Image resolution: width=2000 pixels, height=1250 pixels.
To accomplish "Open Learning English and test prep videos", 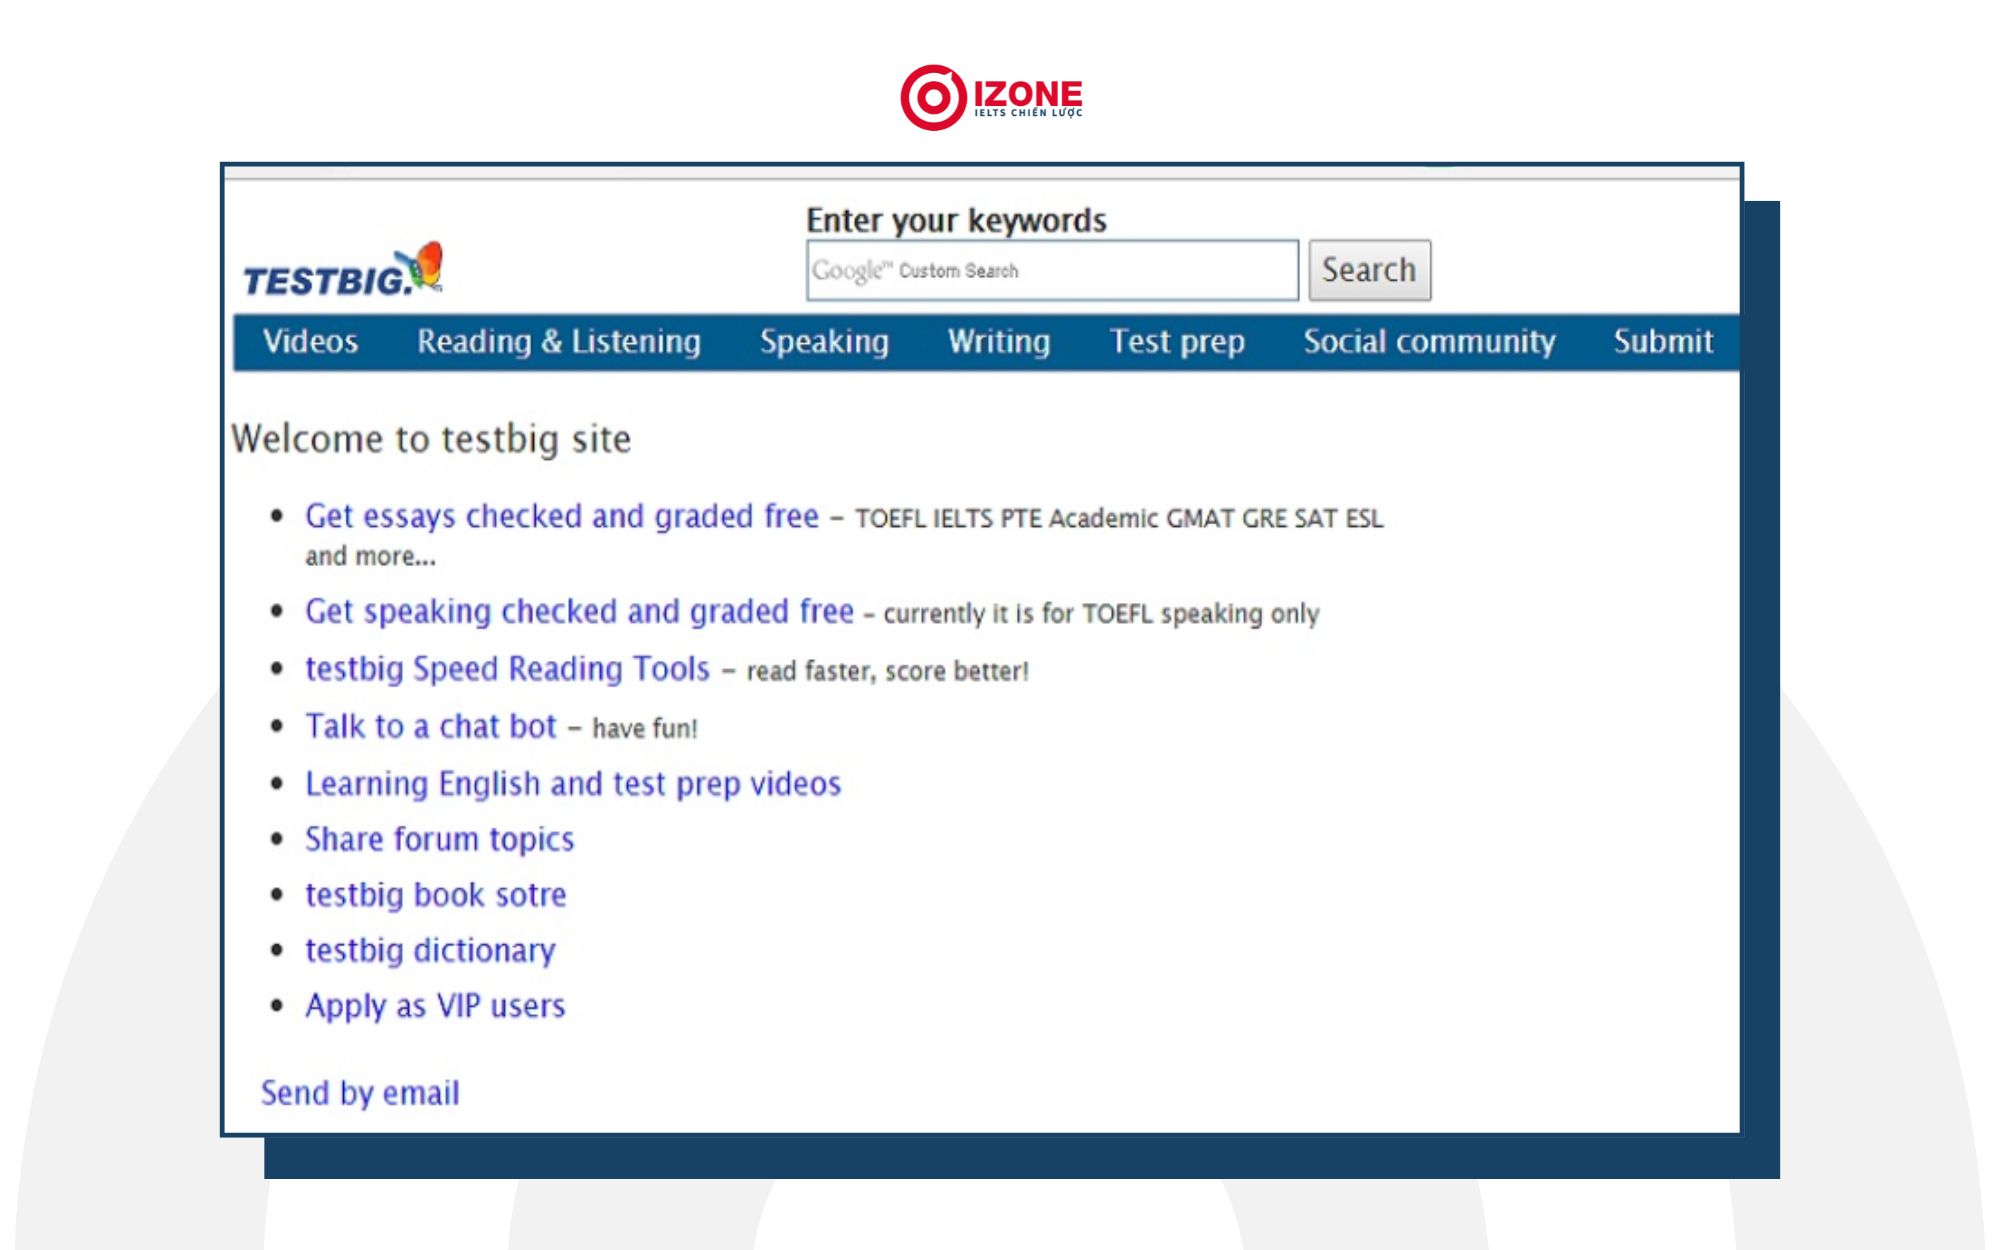I will 573,783.
